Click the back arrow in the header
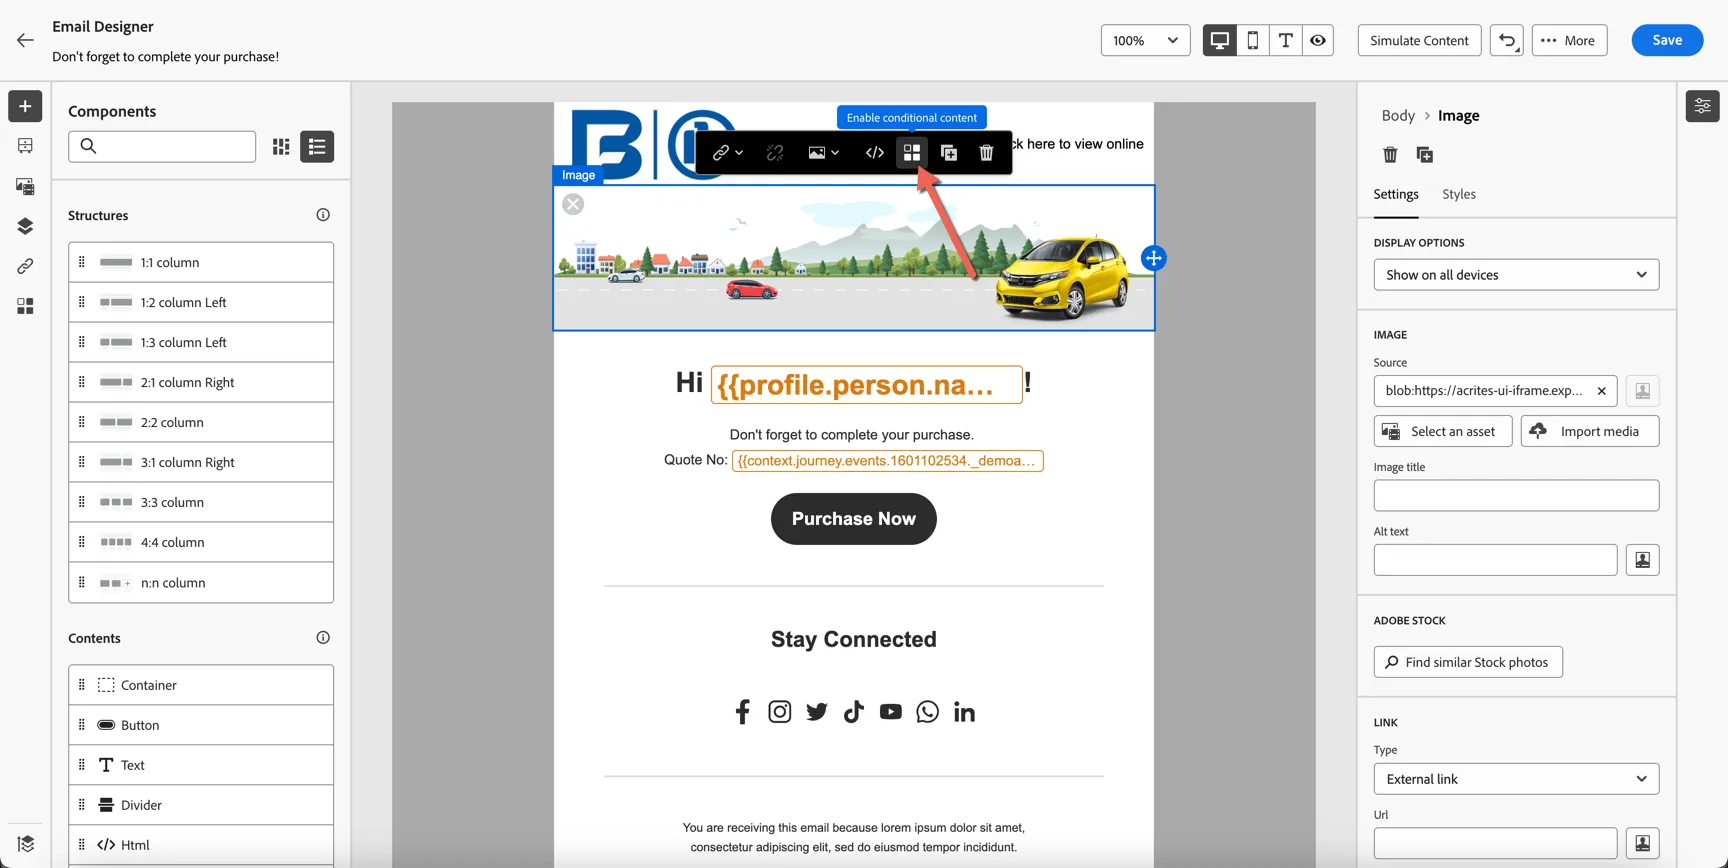 [x=25, y=40]
